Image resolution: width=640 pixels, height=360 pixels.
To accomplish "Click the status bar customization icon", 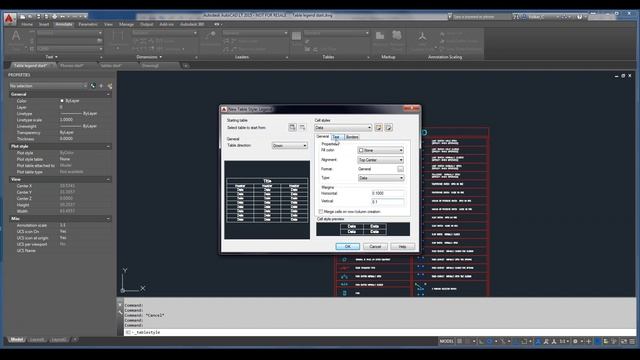I will [632, 341].
